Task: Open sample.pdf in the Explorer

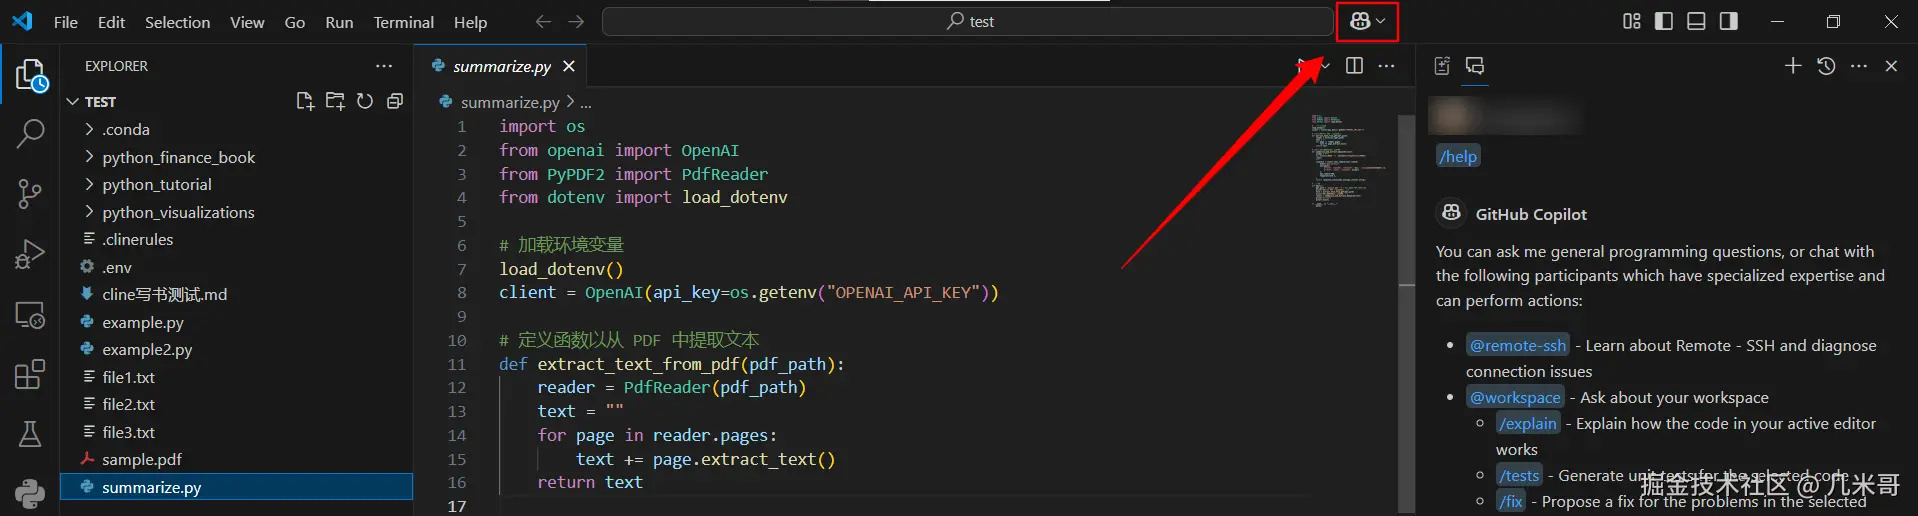Action: point(142,459)
